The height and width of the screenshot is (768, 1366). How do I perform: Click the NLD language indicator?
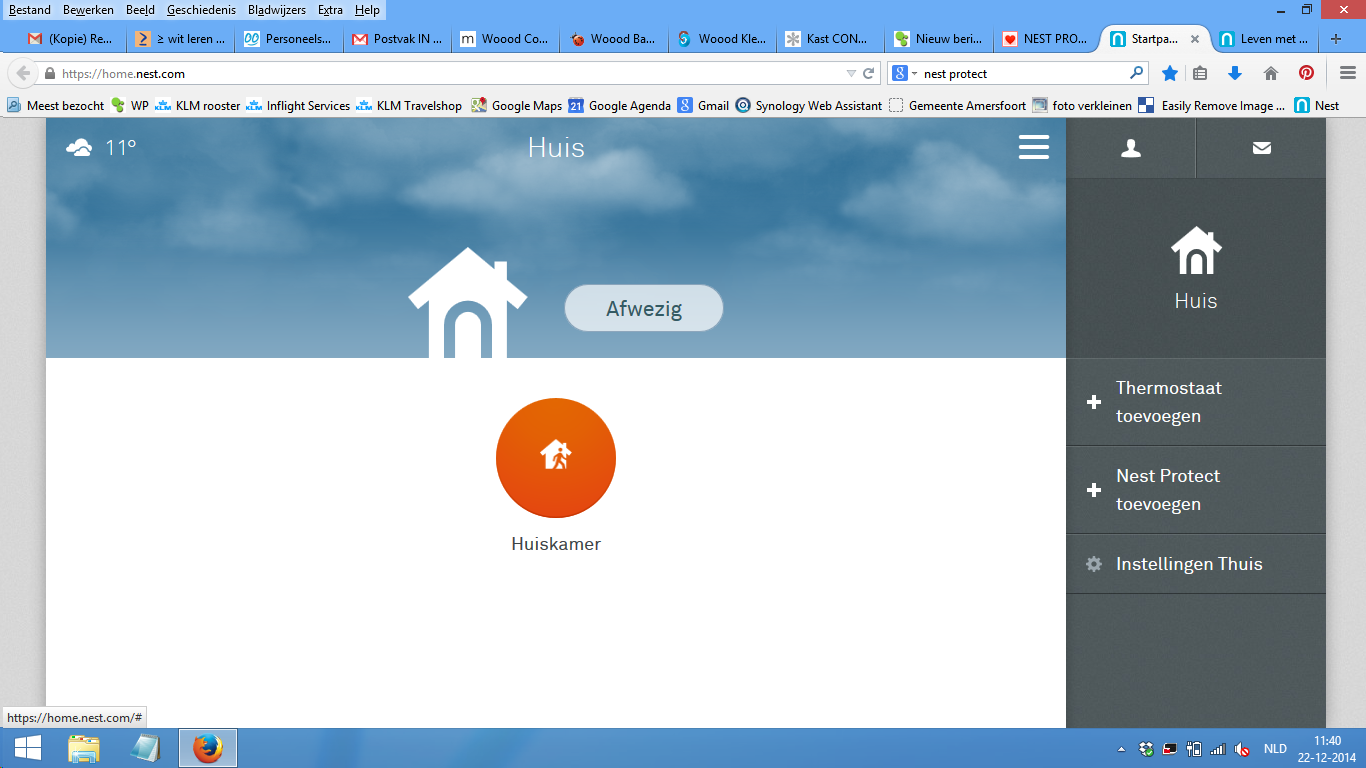[1275, 748]
